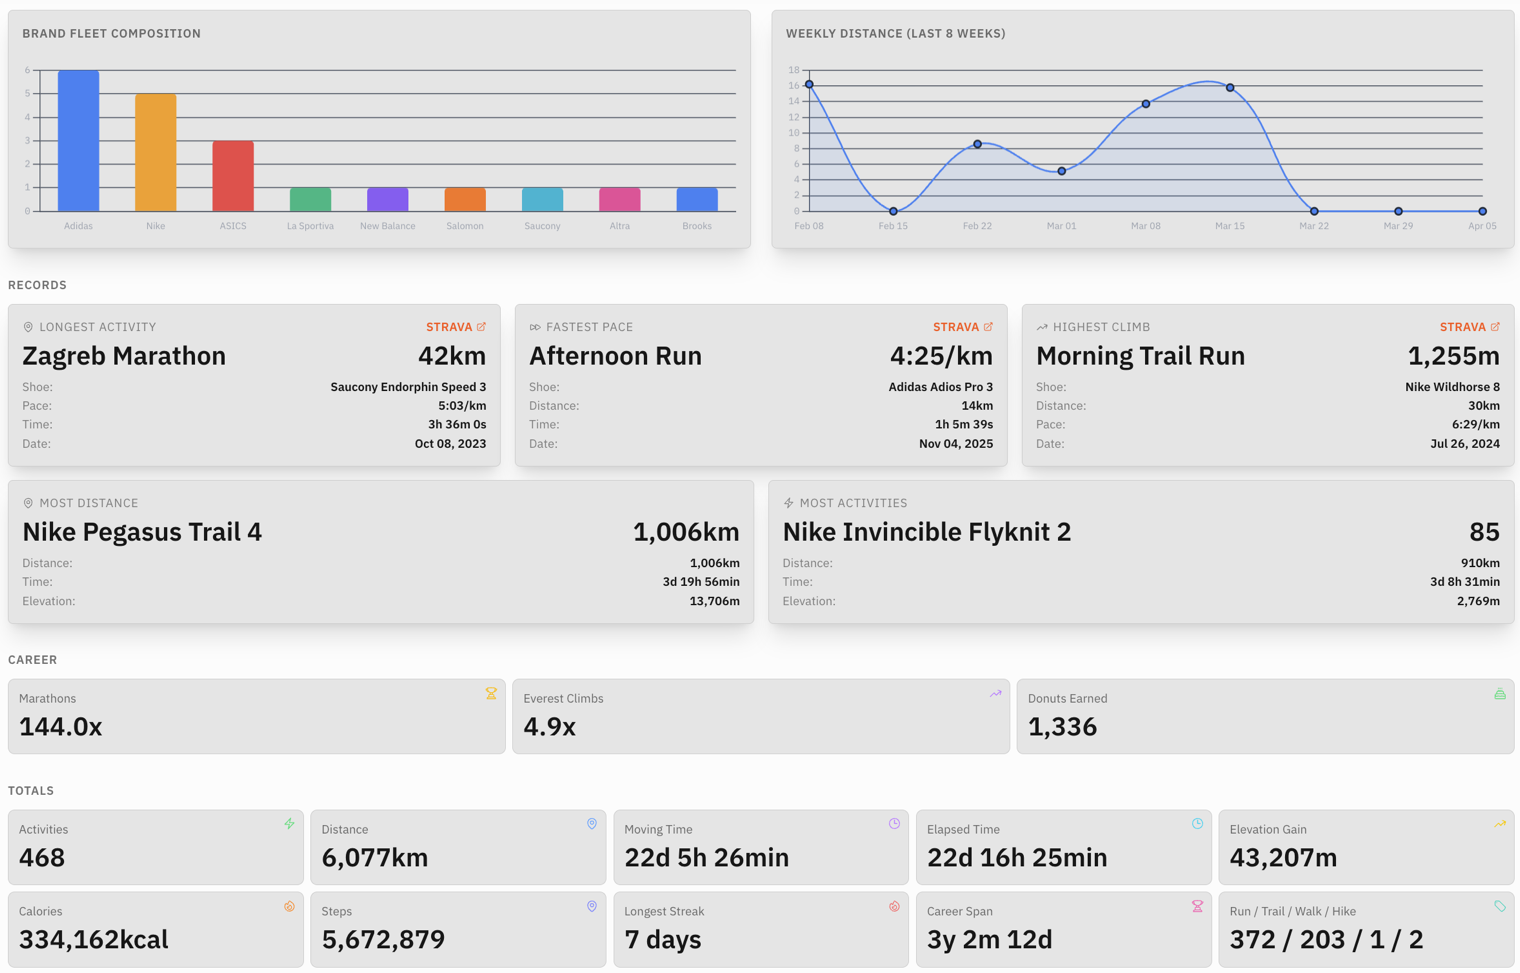Select the Brooks bar in chart
Viewport: 1520px width, 973px height.
pyautogui.click(x=697, y=199)
